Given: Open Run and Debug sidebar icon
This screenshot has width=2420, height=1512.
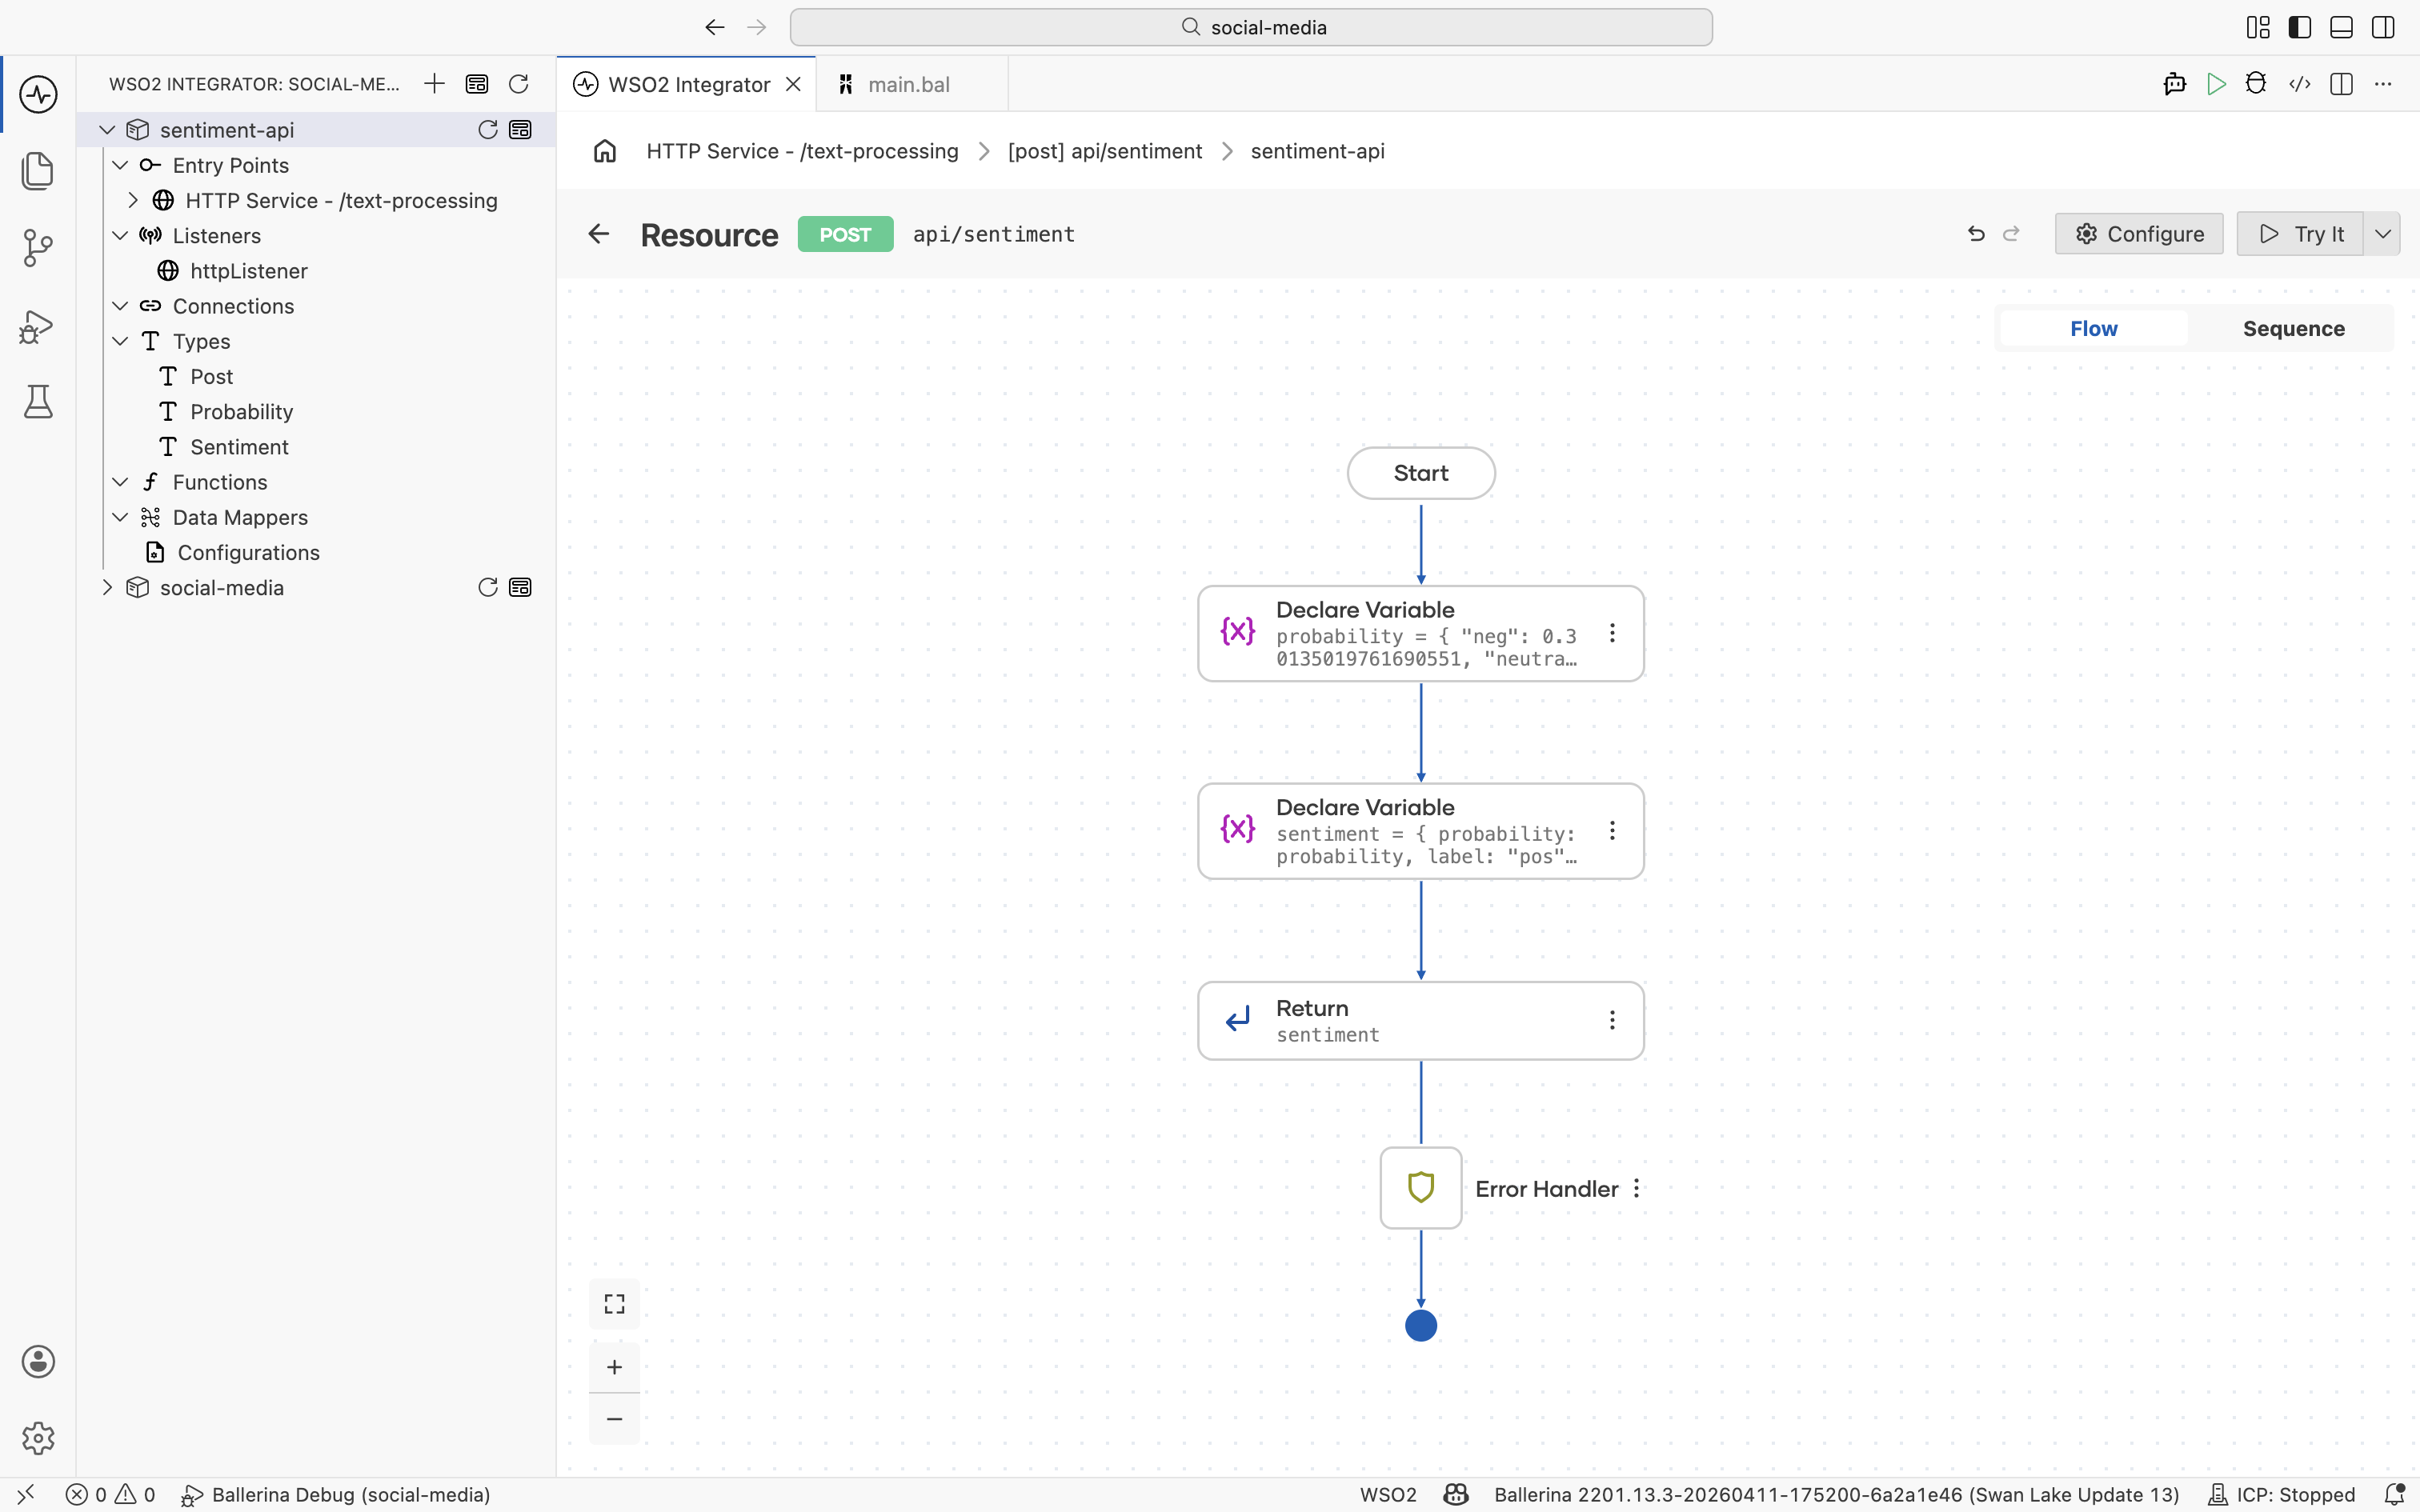Looking at the screenshot, I should (x=38, y=326).
